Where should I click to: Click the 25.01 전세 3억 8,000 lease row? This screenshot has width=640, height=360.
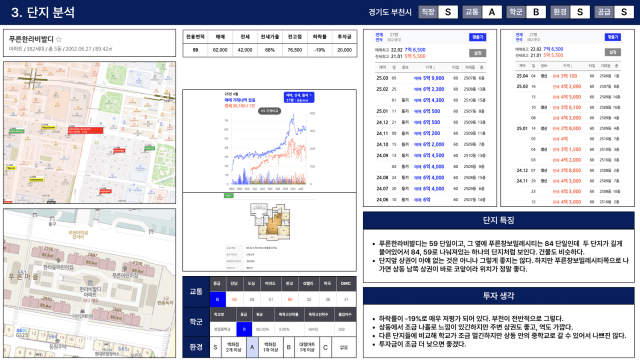click(567, 129)
